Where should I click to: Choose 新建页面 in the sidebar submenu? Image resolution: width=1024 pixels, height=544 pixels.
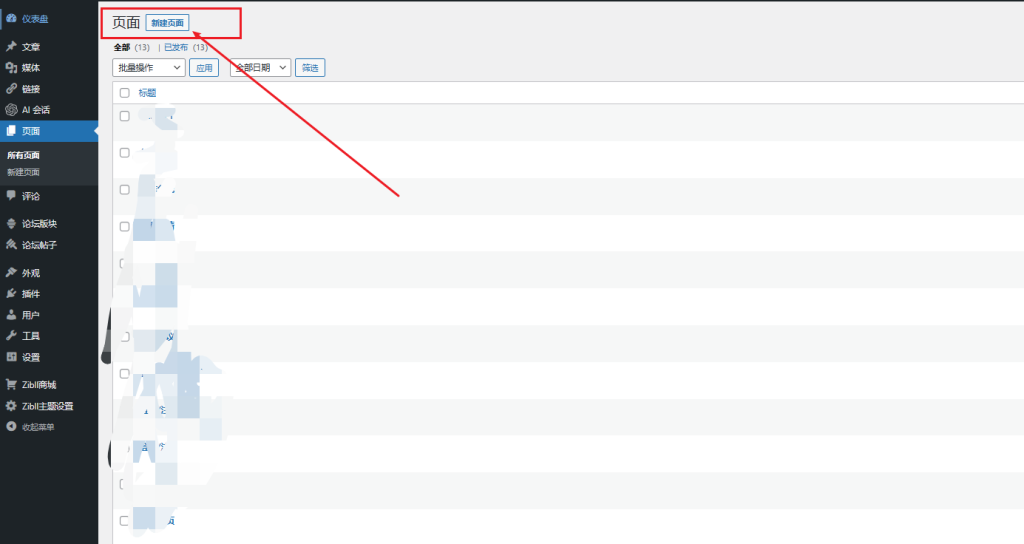24,172
